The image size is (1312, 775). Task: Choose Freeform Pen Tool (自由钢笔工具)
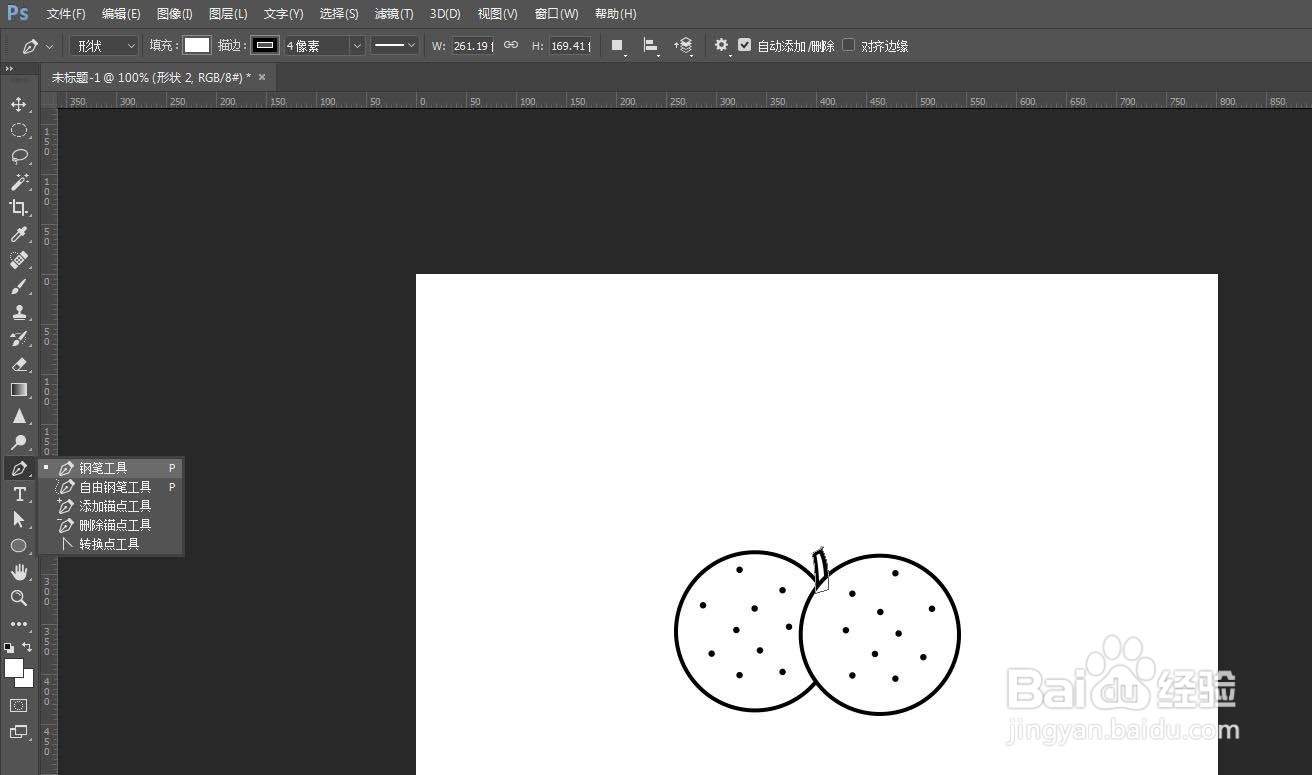[111, 487]
